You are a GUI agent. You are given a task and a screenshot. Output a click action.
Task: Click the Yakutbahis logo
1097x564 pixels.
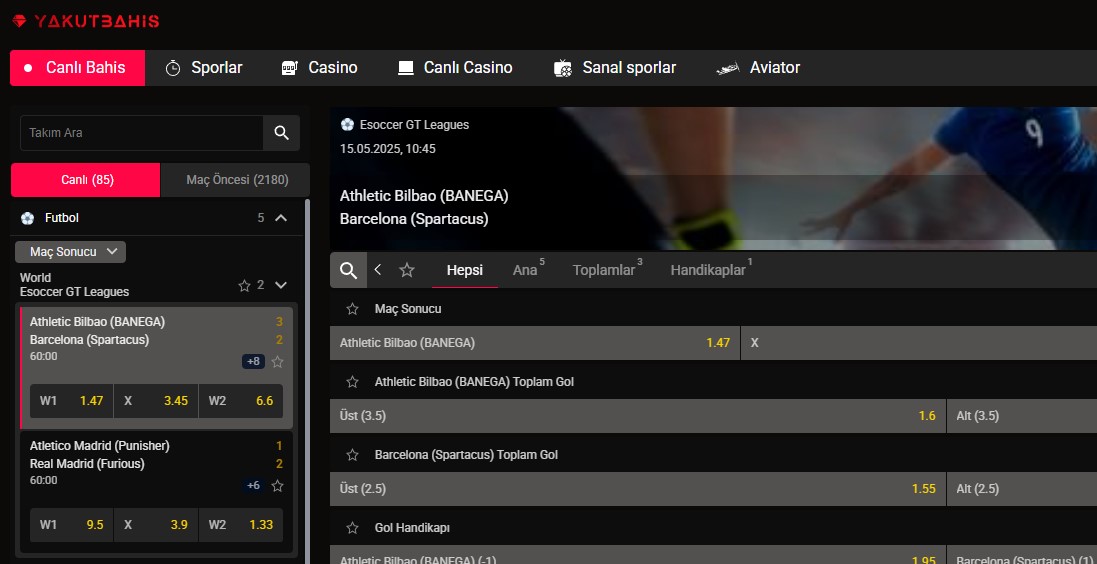click(x=86, y=21)
